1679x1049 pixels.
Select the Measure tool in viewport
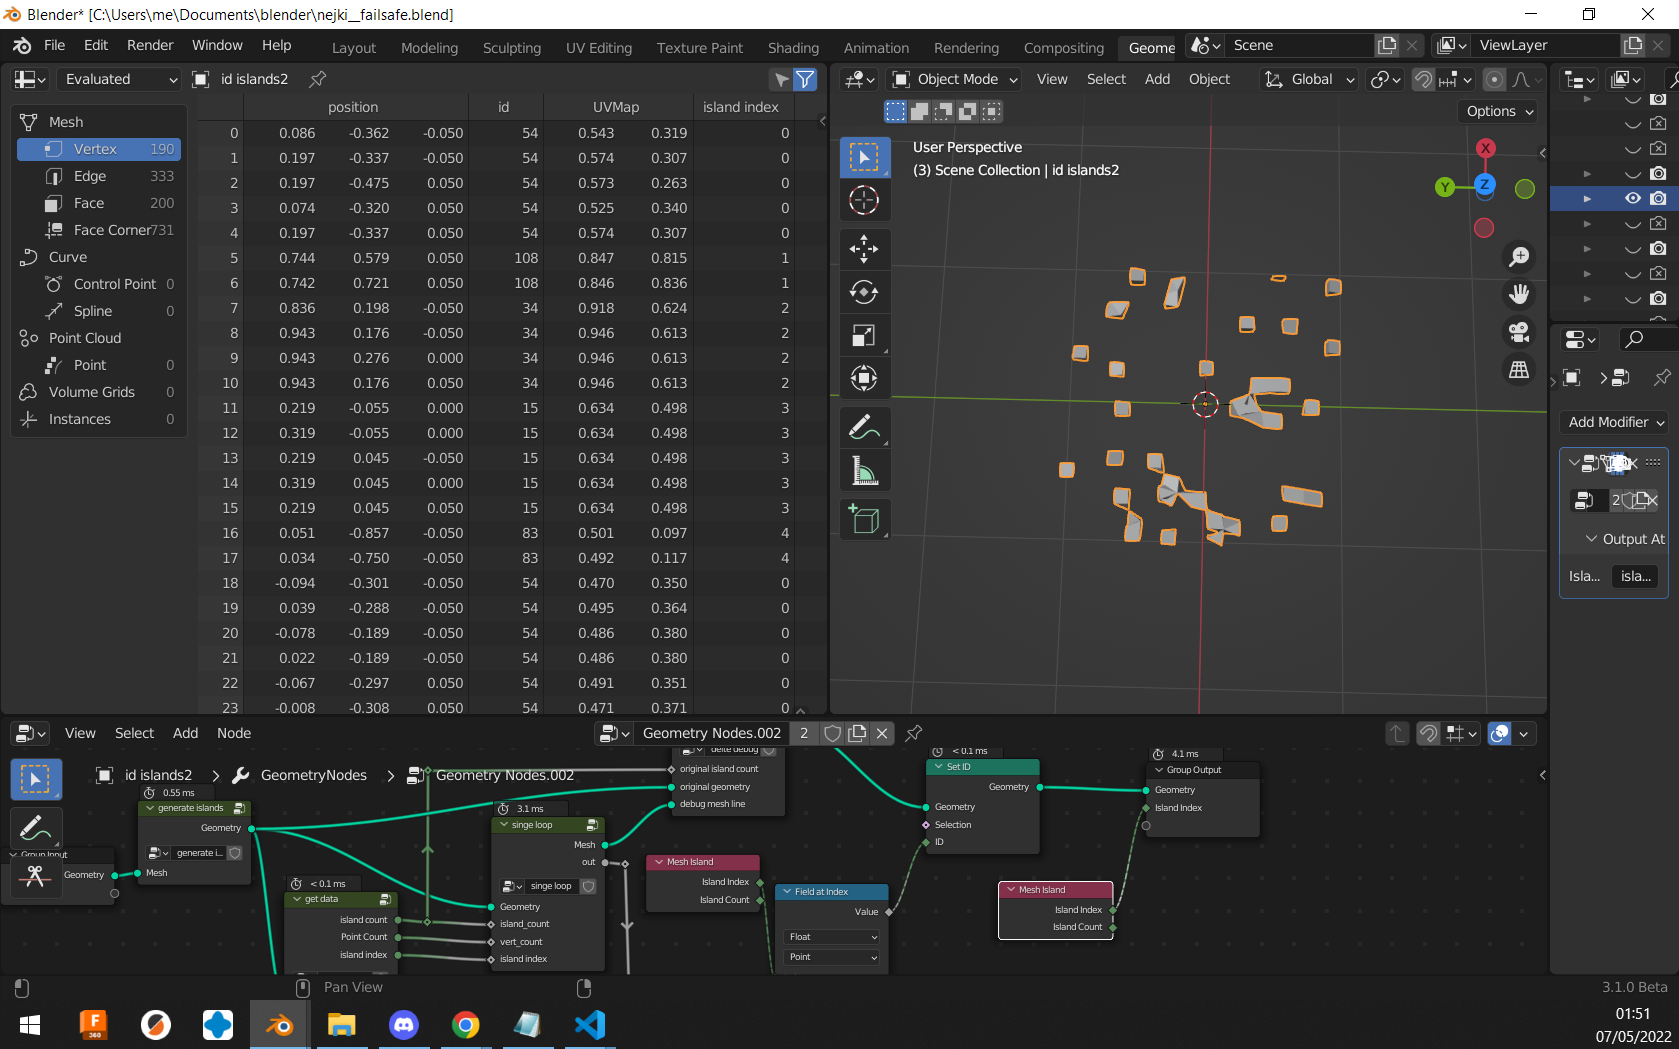coord(864,470)
